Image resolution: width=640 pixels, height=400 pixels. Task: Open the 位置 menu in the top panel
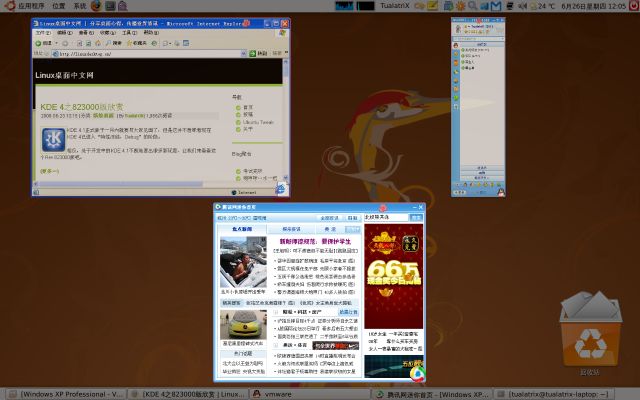[x=59, y=6]
